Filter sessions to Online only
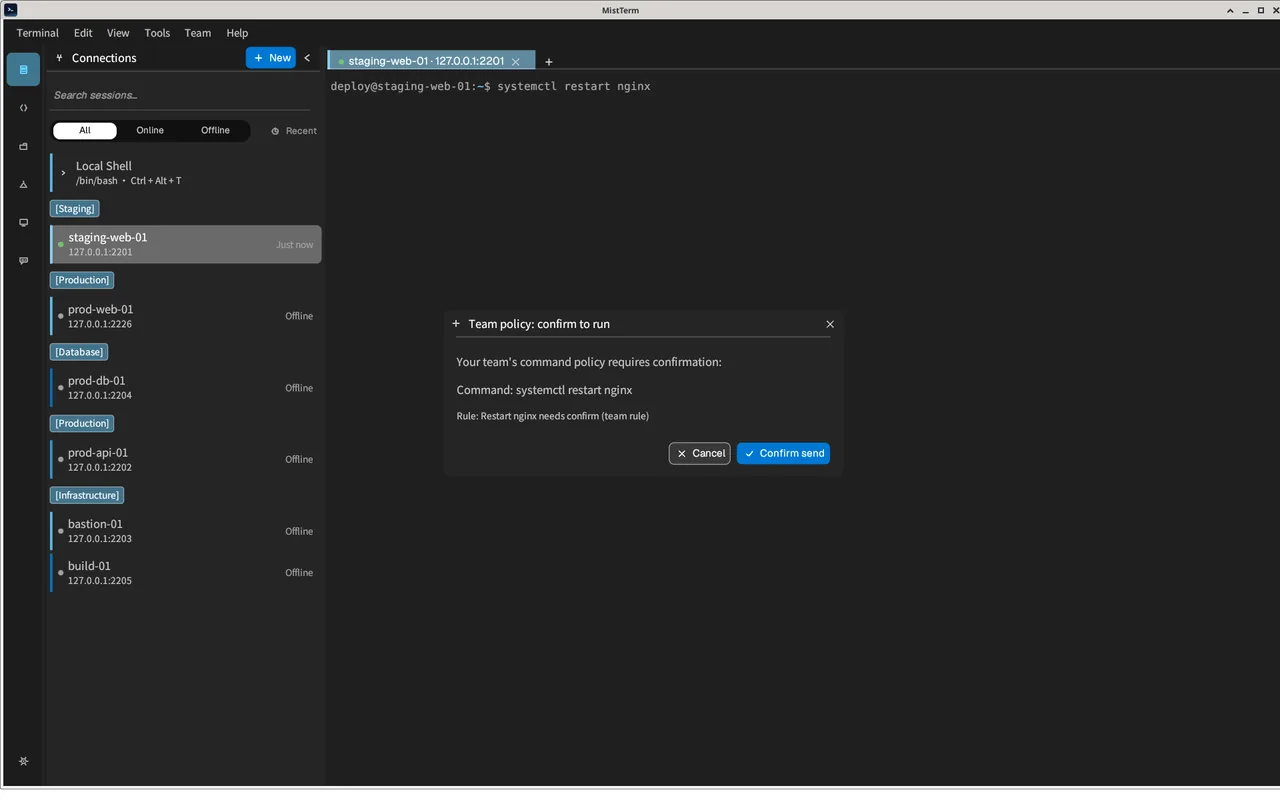Image resolution: width=1280 pixels, height=800 pixels. point(150,131)
